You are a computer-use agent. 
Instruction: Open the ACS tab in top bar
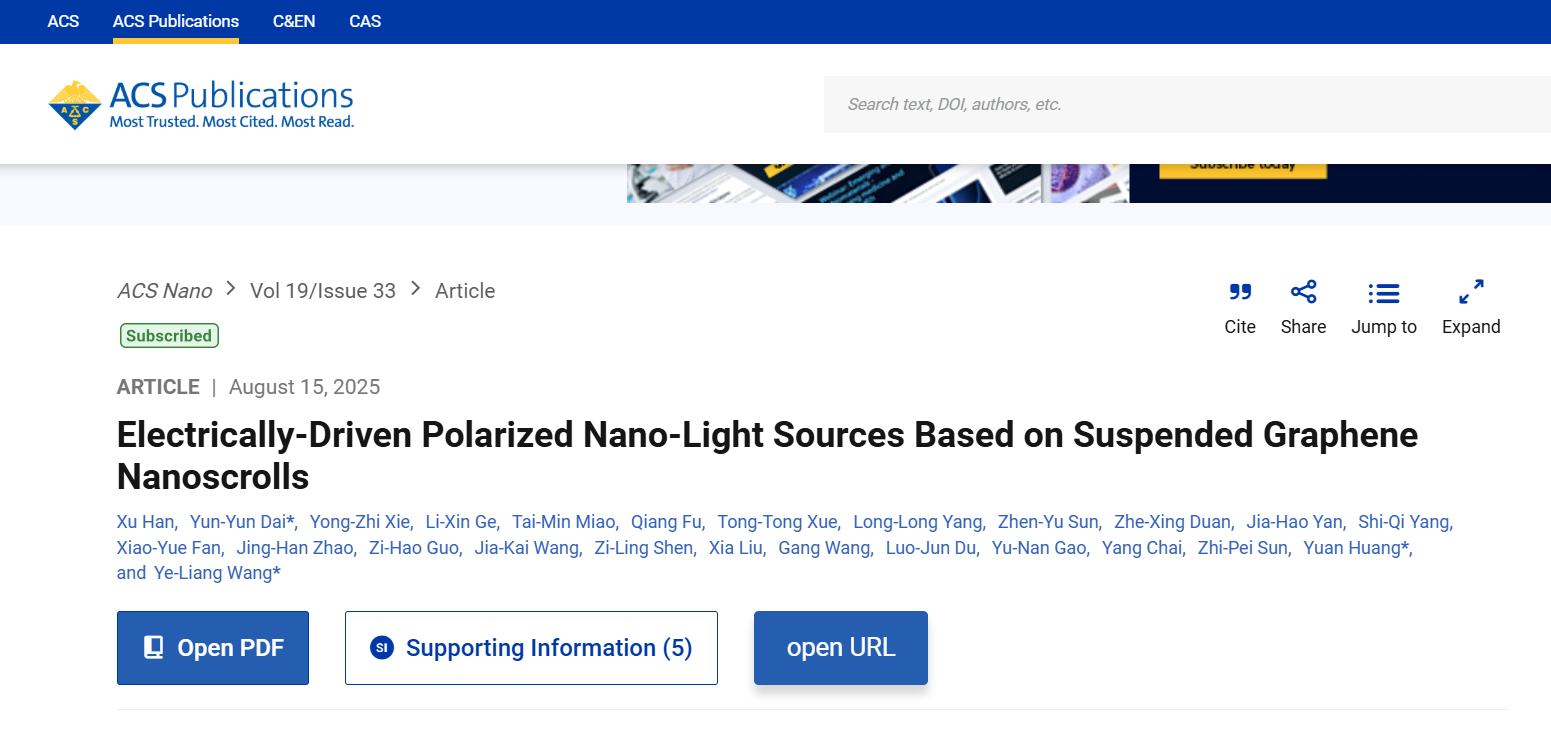63,21
